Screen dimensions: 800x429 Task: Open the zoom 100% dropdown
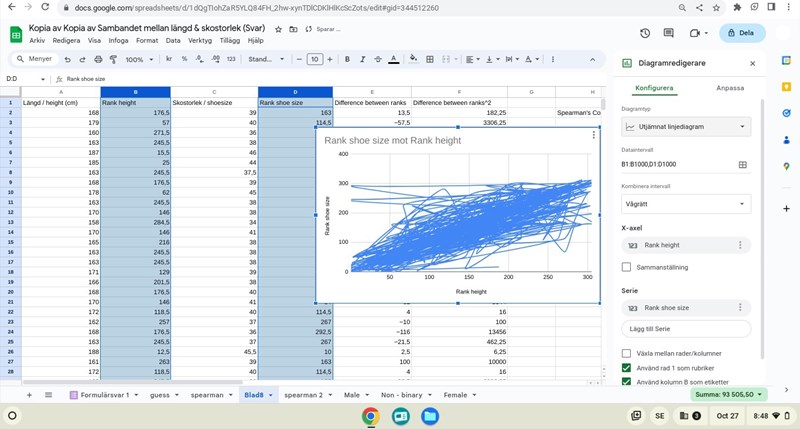[x=138, y=60]
